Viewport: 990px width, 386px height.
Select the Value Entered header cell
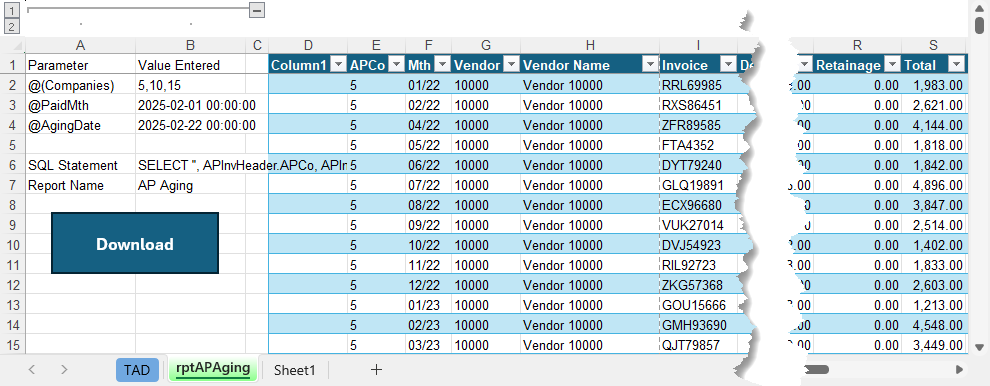coord(190,65)
